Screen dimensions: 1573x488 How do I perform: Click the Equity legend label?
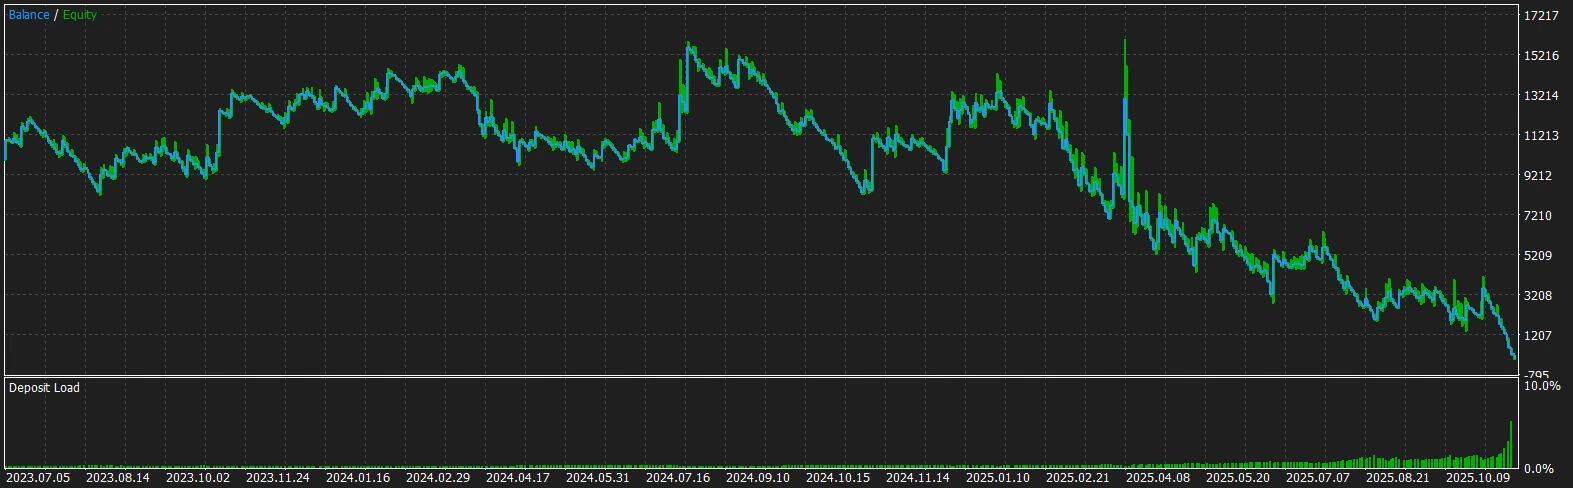pos(80,15)
